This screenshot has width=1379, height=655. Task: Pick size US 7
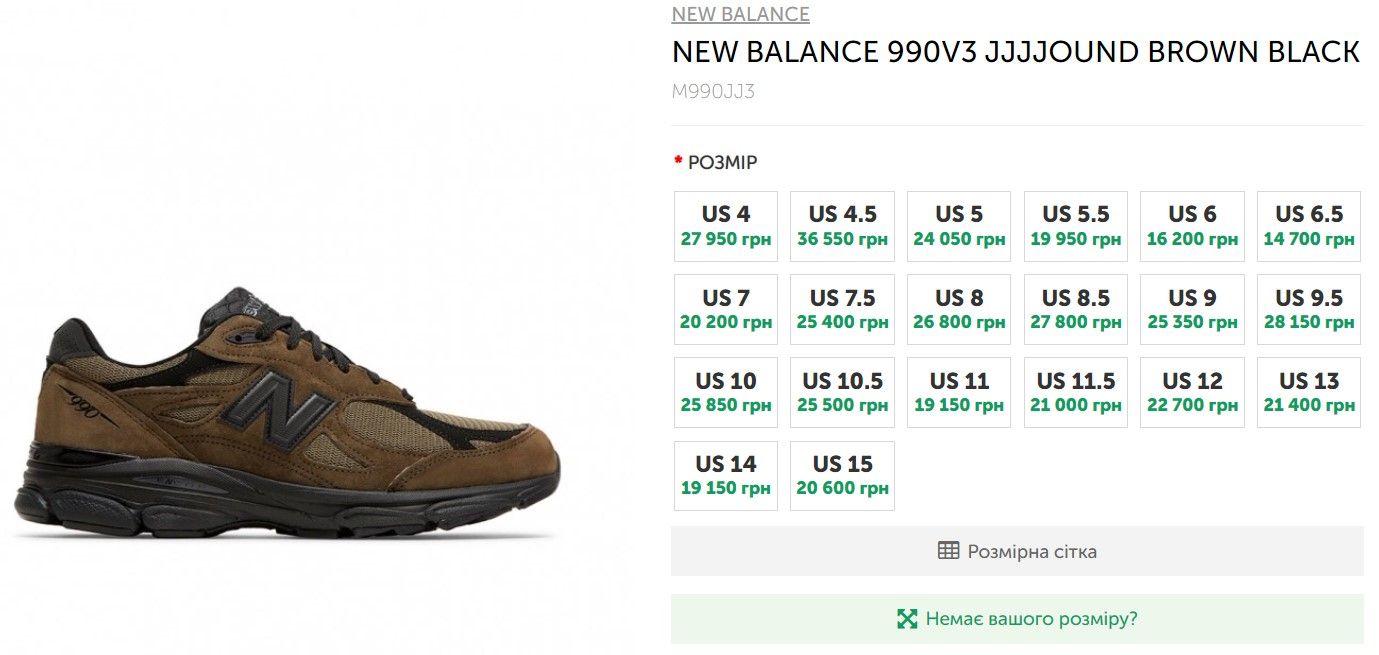point(726,309)
